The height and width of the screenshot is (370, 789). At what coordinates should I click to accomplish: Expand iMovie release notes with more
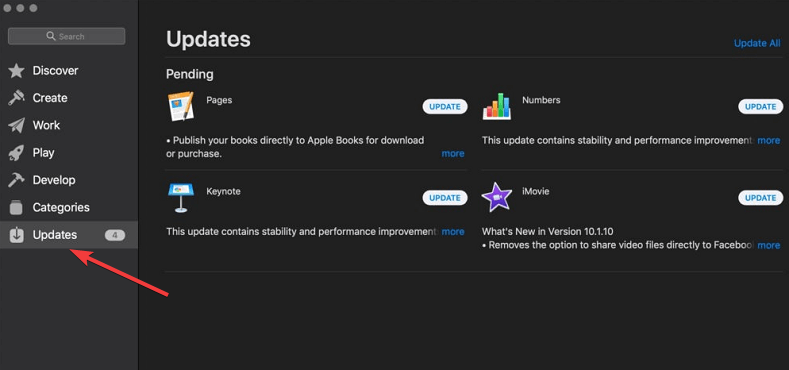pos(769,245)
